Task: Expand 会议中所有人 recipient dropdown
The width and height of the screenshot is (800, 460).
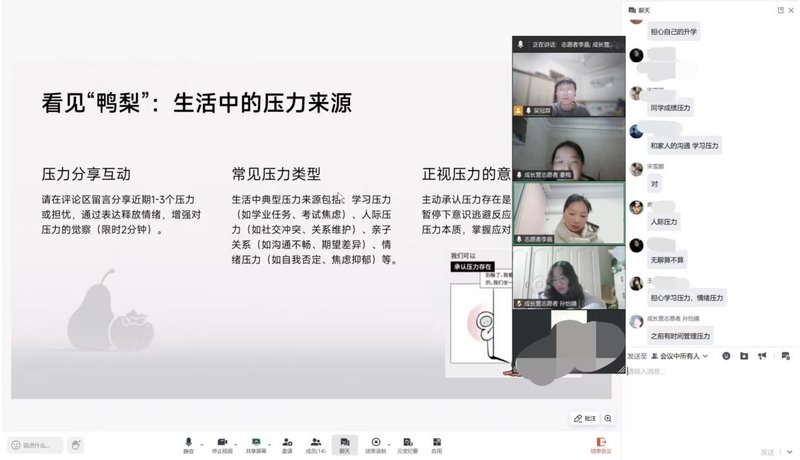Action: 680,356
